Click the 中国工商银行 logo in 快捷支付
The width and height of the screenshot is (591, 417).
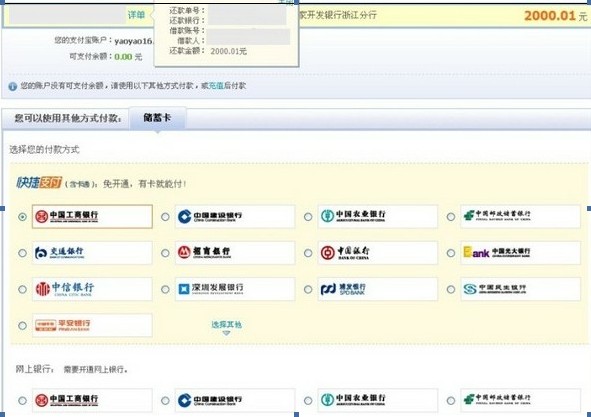pyautogui.click(x=66, y=216)
